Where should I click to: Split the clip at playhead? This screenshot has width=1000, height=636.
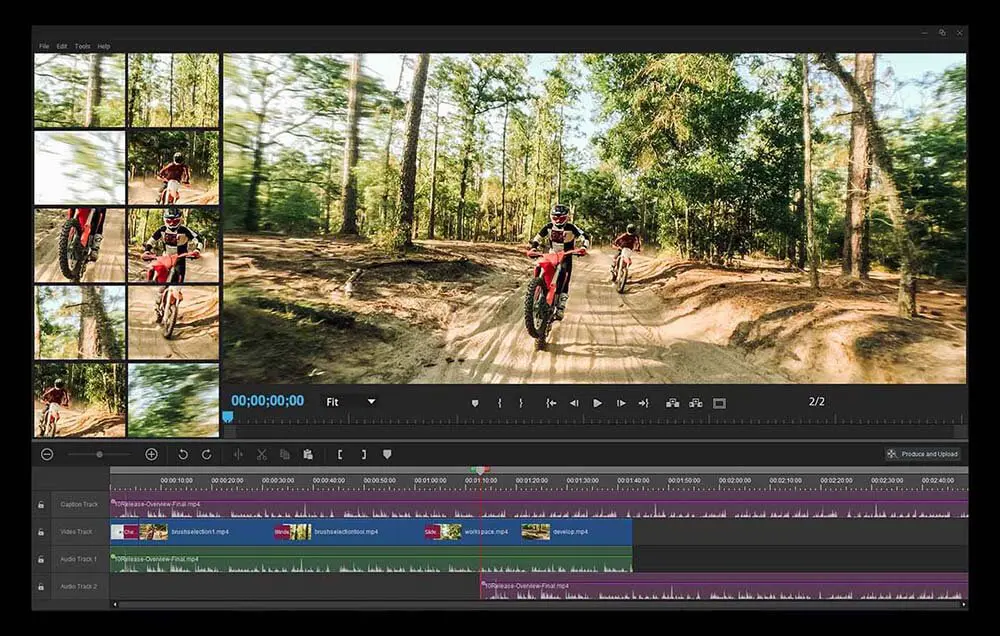pos(238,454)
